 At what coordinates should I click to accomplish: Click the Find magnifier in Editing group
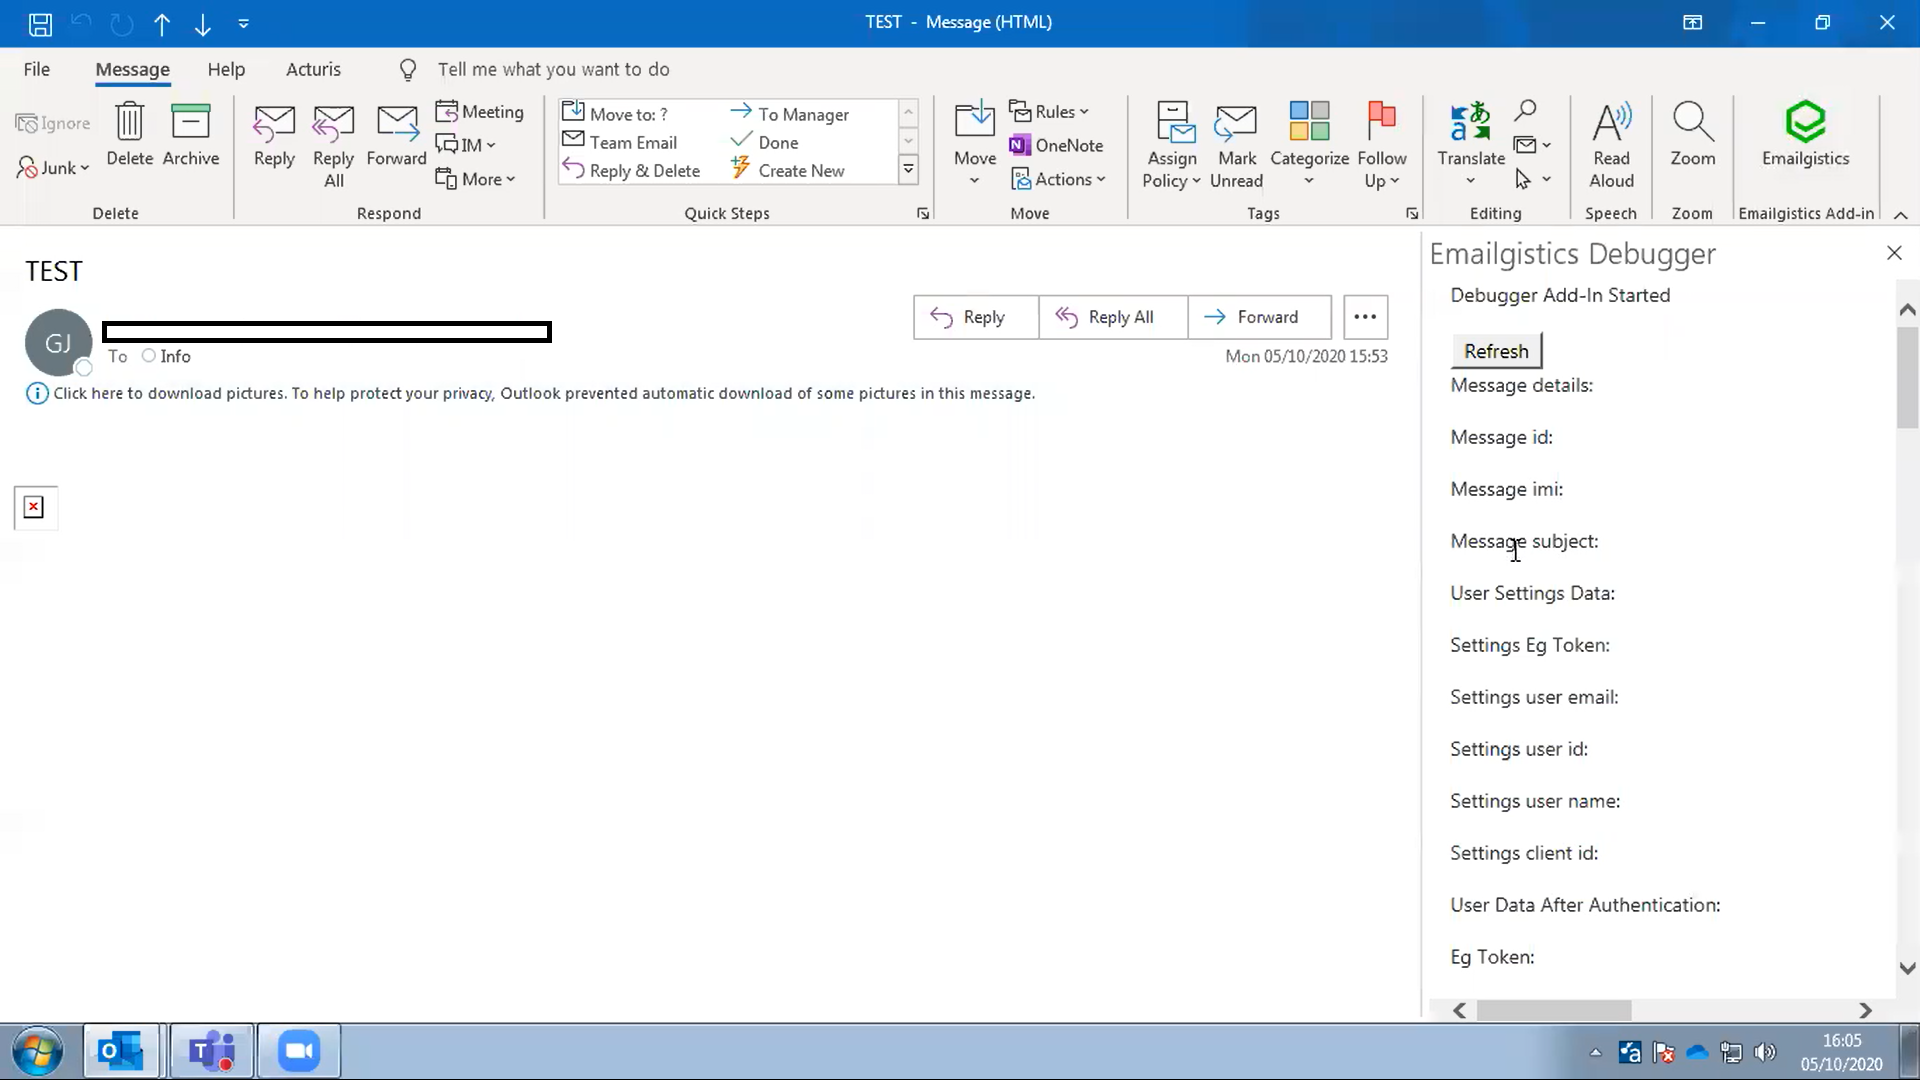pos(1525,110)
